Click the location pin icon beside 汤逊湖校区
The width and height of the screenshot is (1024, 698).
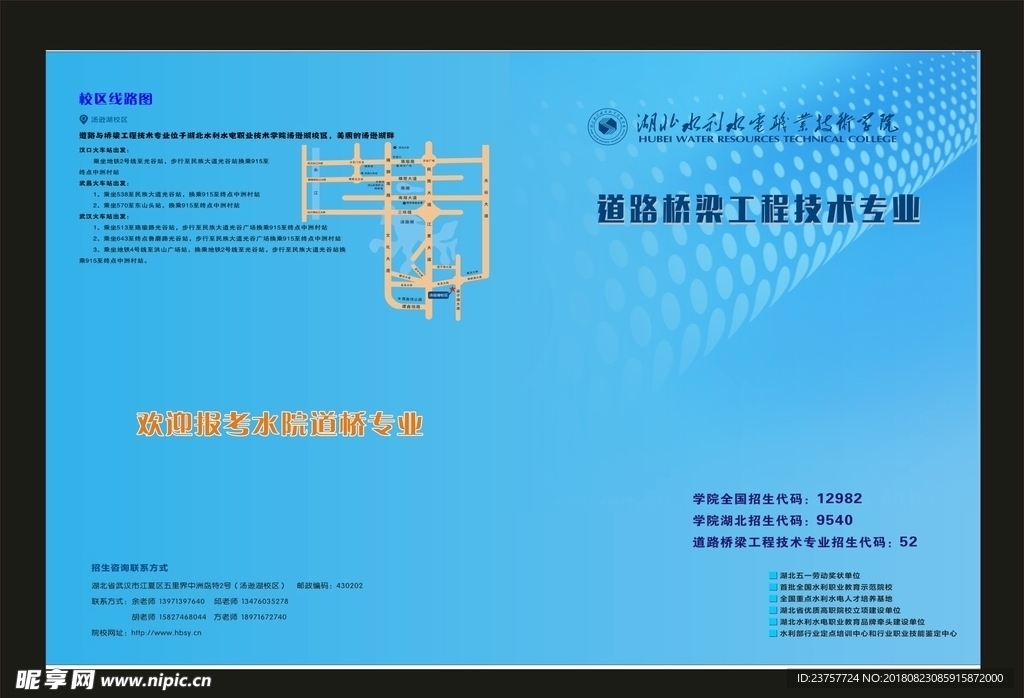84,119
